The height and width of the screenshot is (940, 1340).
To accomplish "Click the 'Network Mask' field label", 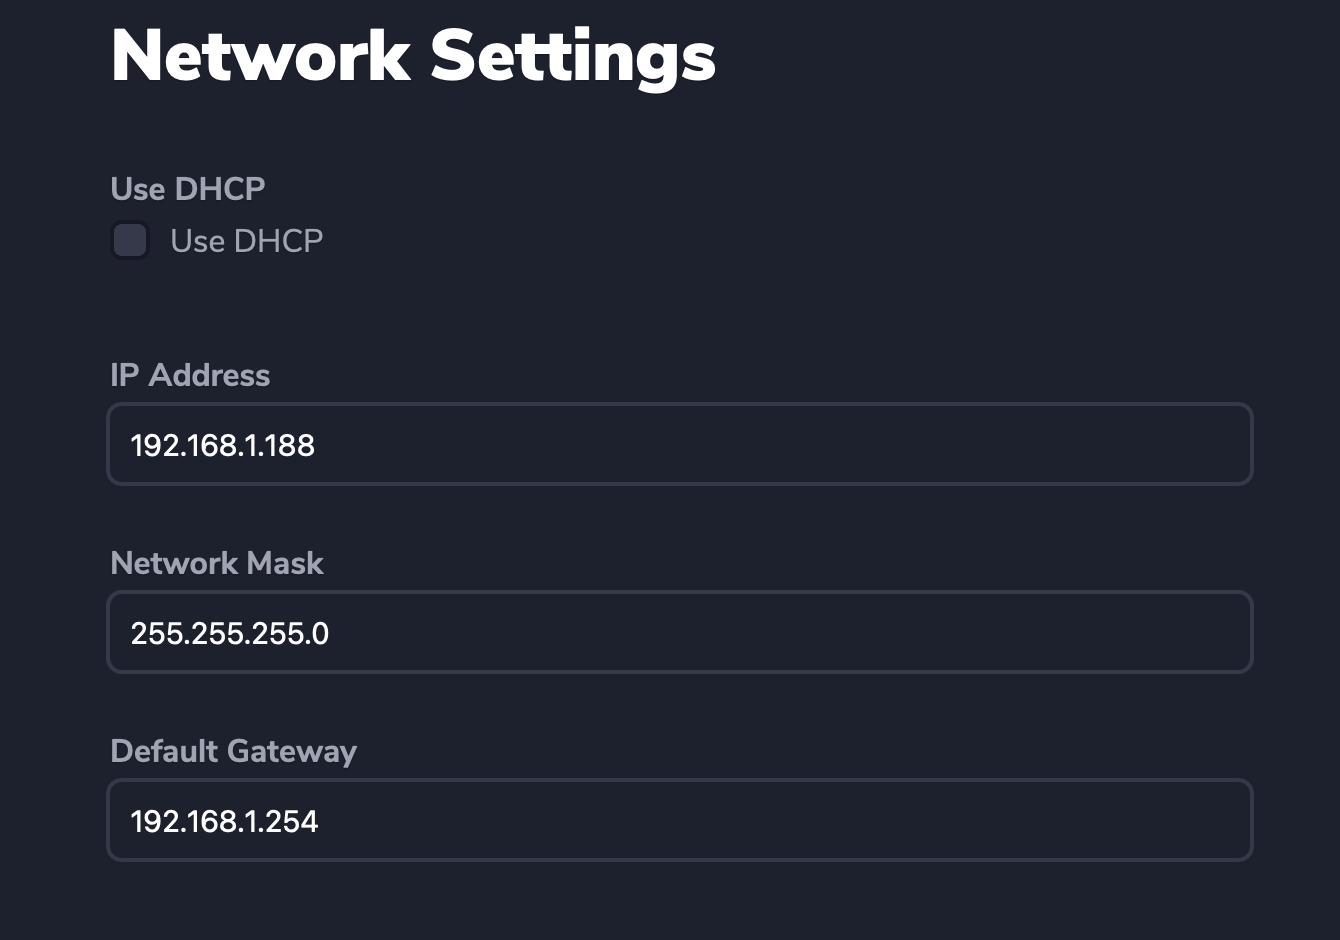I will (217, 563).
